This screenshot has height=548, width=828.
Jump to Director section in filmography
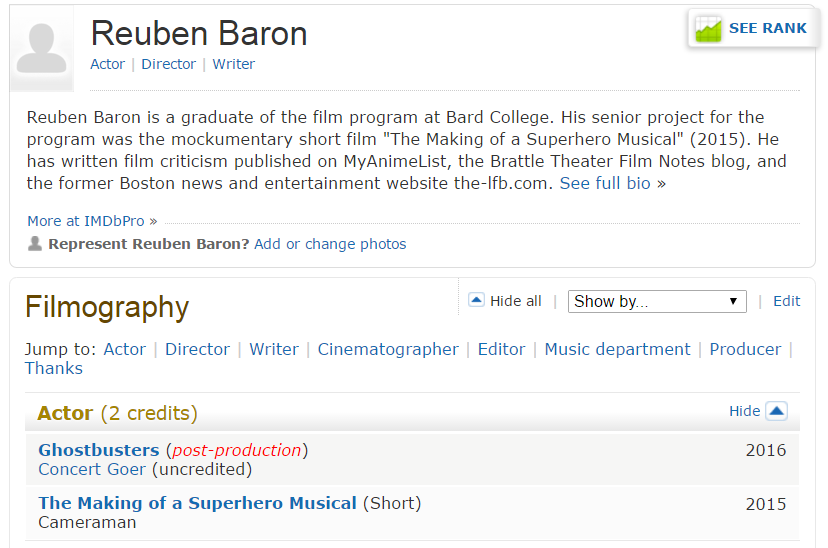pyautogui.click(x=197, y=349)
